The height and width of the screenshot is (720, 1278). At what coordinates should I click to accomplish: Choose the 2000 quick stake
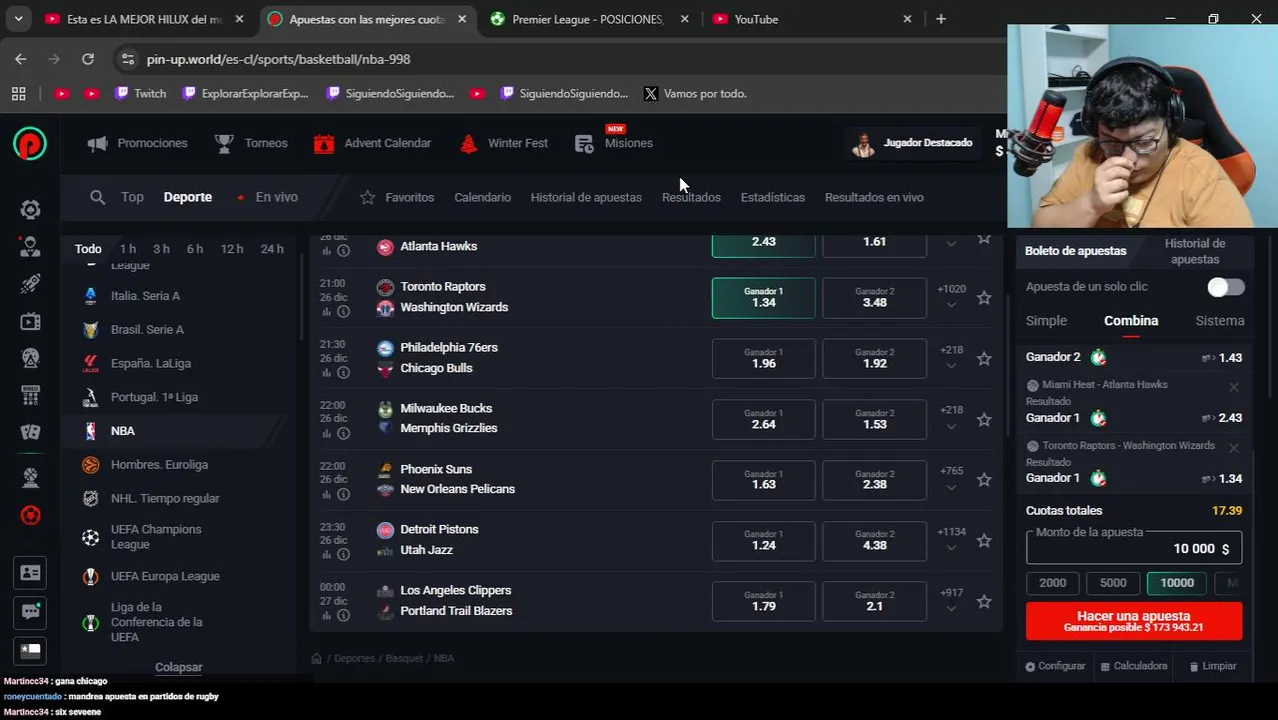[1053, 583]
